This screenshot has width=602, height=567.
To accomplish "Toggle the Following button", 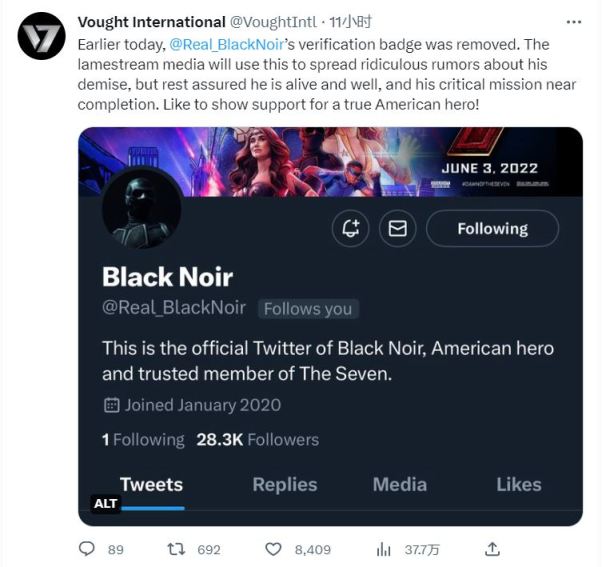I will 492,228.
